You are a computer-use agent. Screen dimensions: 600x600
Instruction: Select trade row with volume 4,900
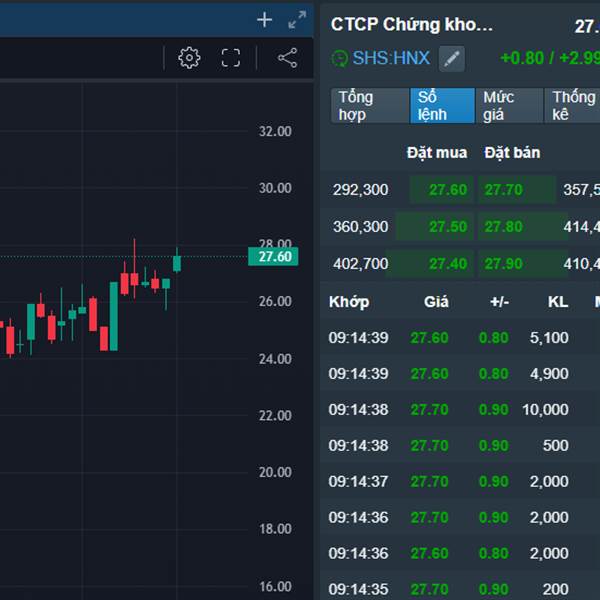(460, 374)
